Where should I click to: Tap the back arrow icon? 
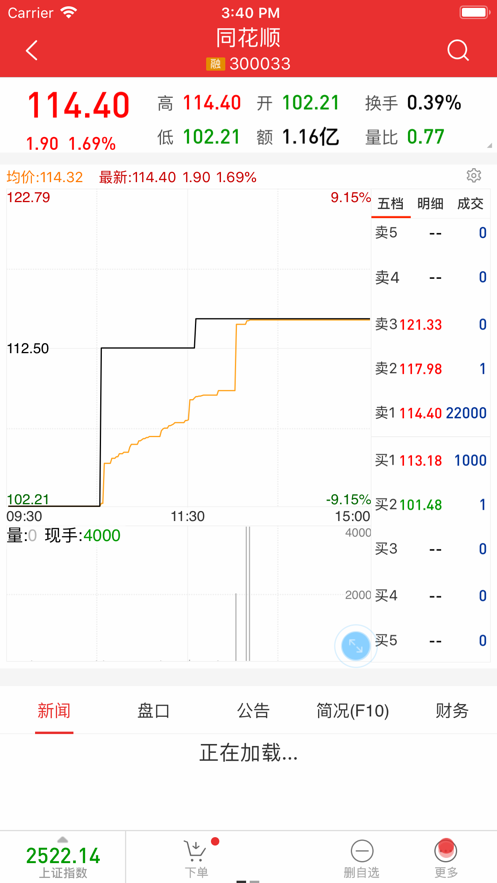point(32,51)
